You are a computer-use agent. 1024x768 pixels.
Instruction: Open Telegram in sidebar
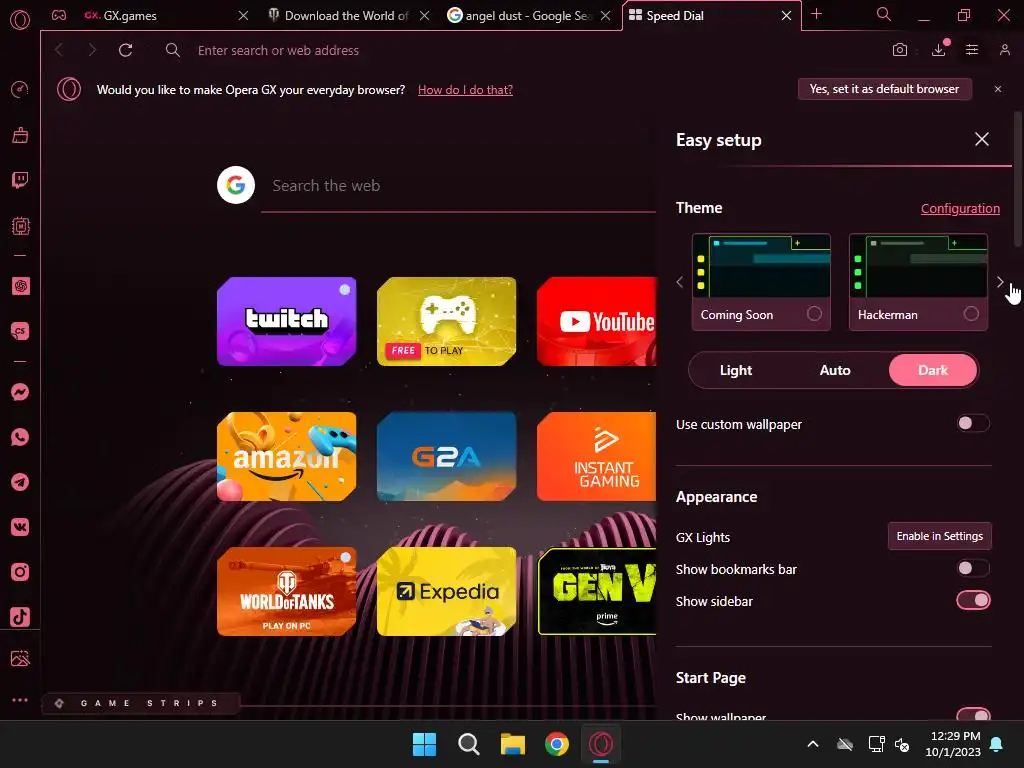click(20, 482)
